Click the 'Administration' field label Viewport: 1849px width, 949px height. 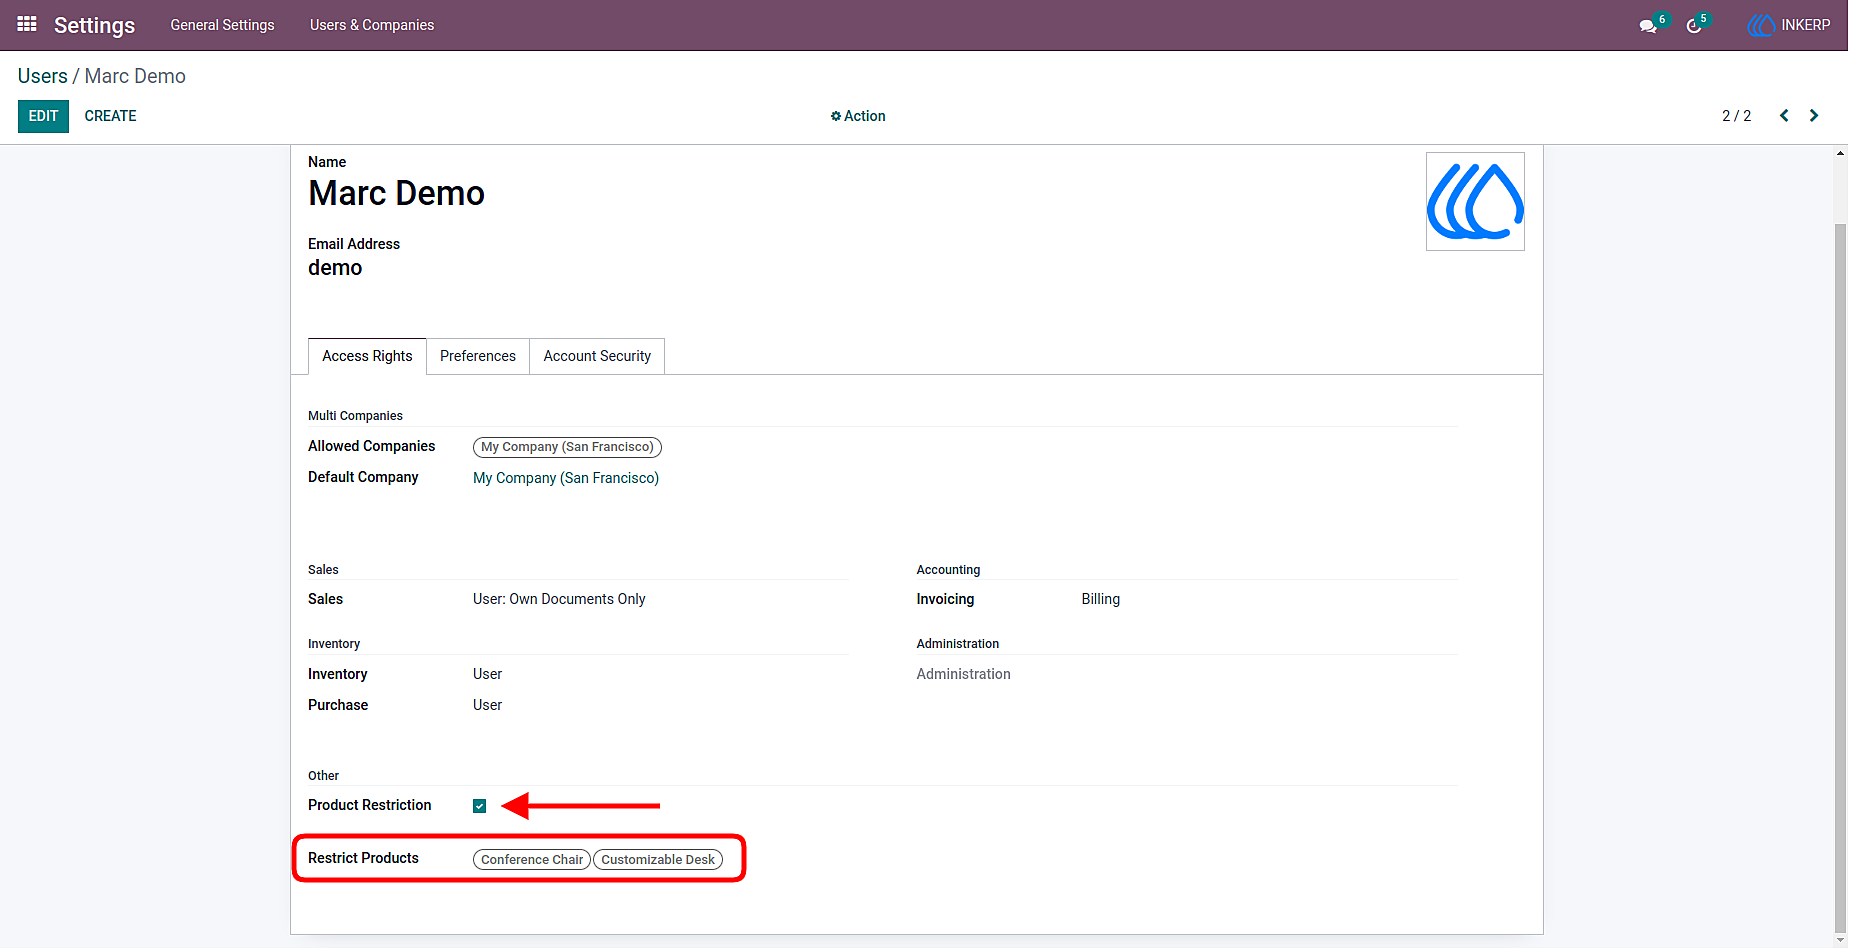pos(963,674)
